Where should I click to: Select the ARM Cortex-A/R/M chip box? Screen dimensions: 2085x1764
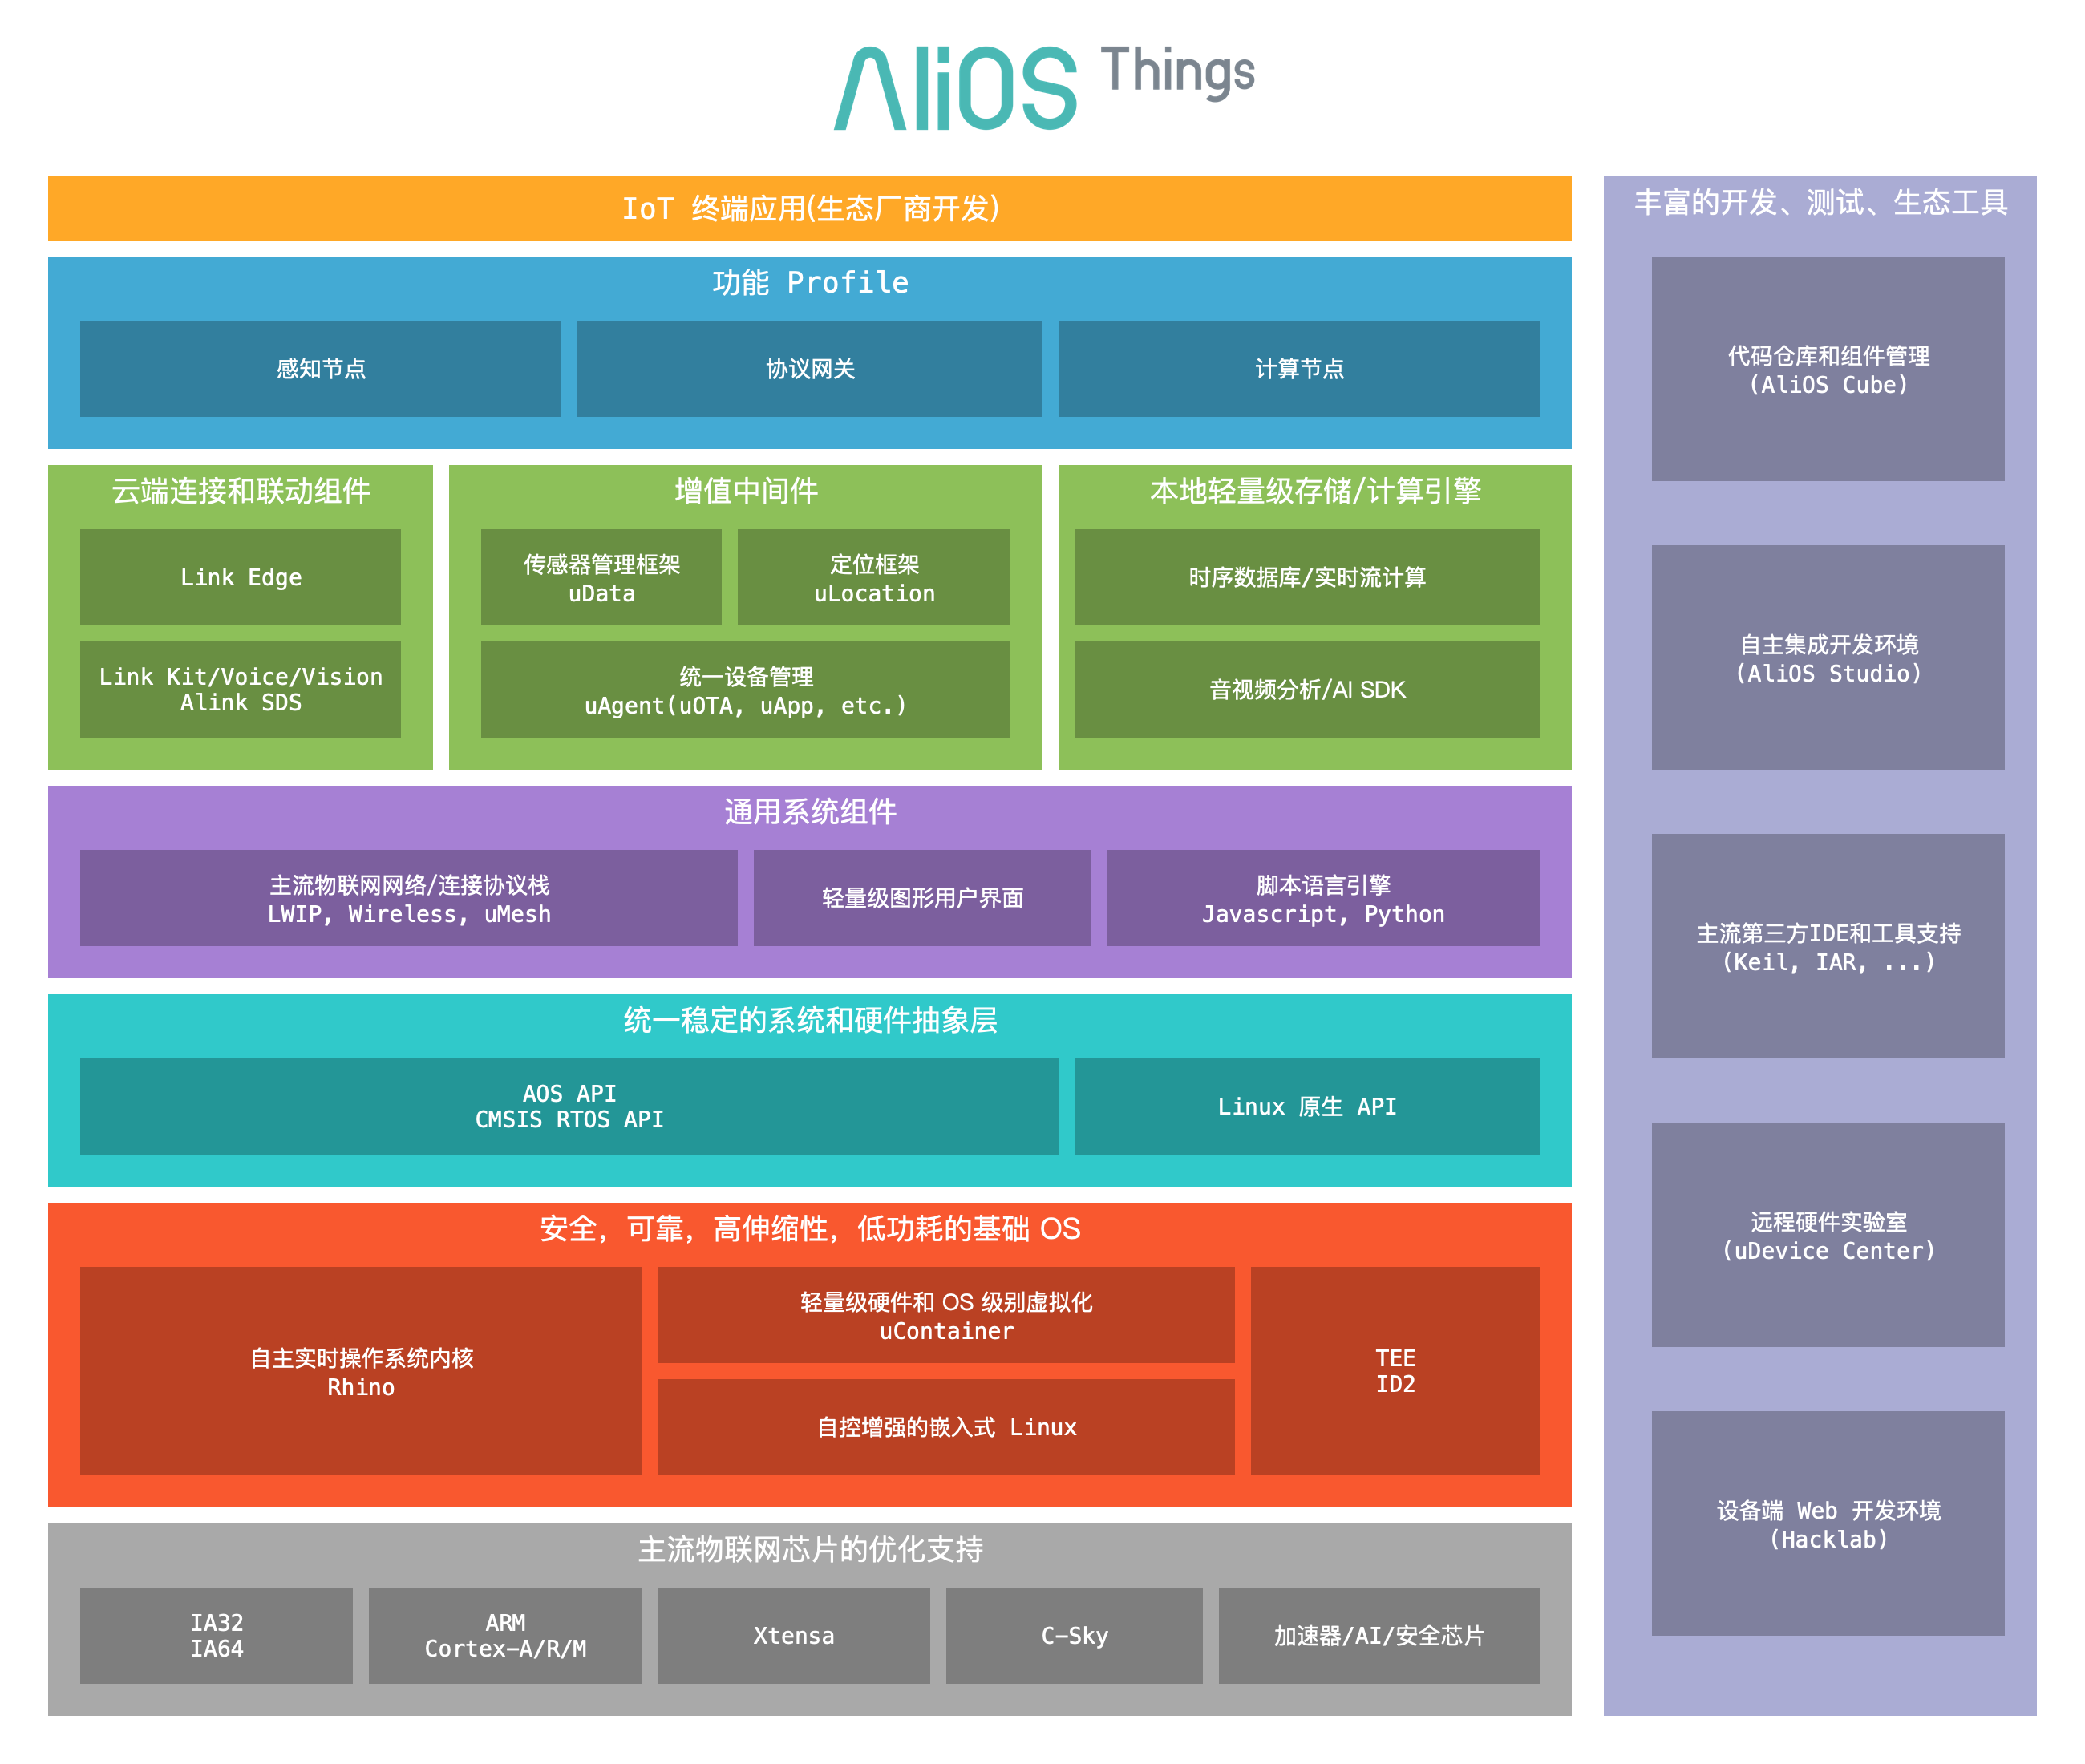504,1635
